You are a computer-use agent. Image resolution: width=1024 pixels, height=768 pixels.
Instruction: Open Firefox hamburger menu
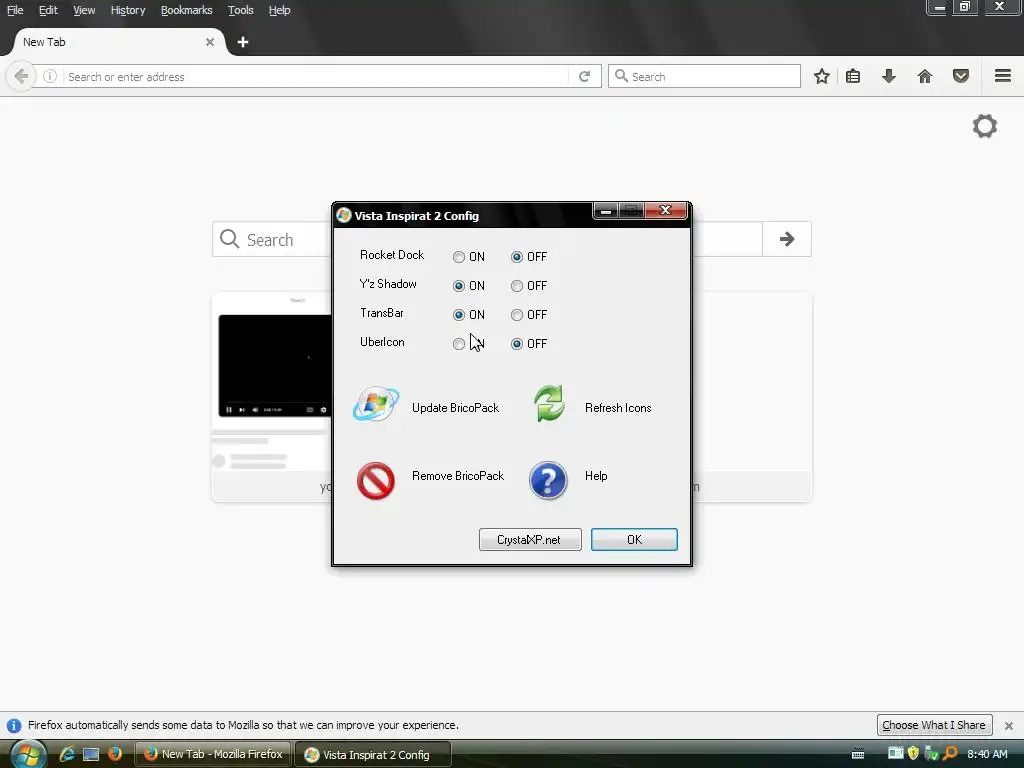point(1003,76)
